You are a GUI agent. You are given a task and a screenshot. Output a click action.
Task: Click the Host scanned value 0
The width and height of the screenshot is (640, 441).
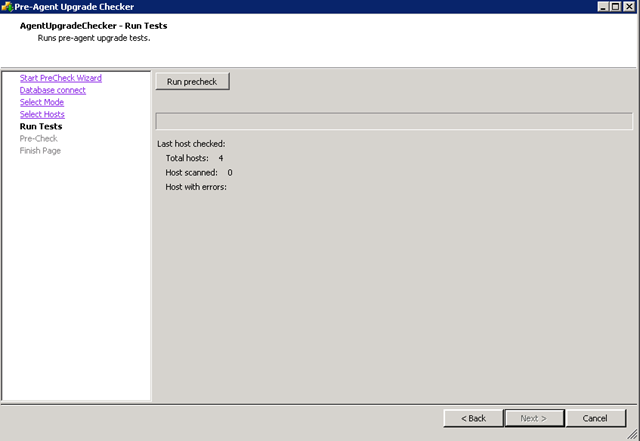pos(230,173)
